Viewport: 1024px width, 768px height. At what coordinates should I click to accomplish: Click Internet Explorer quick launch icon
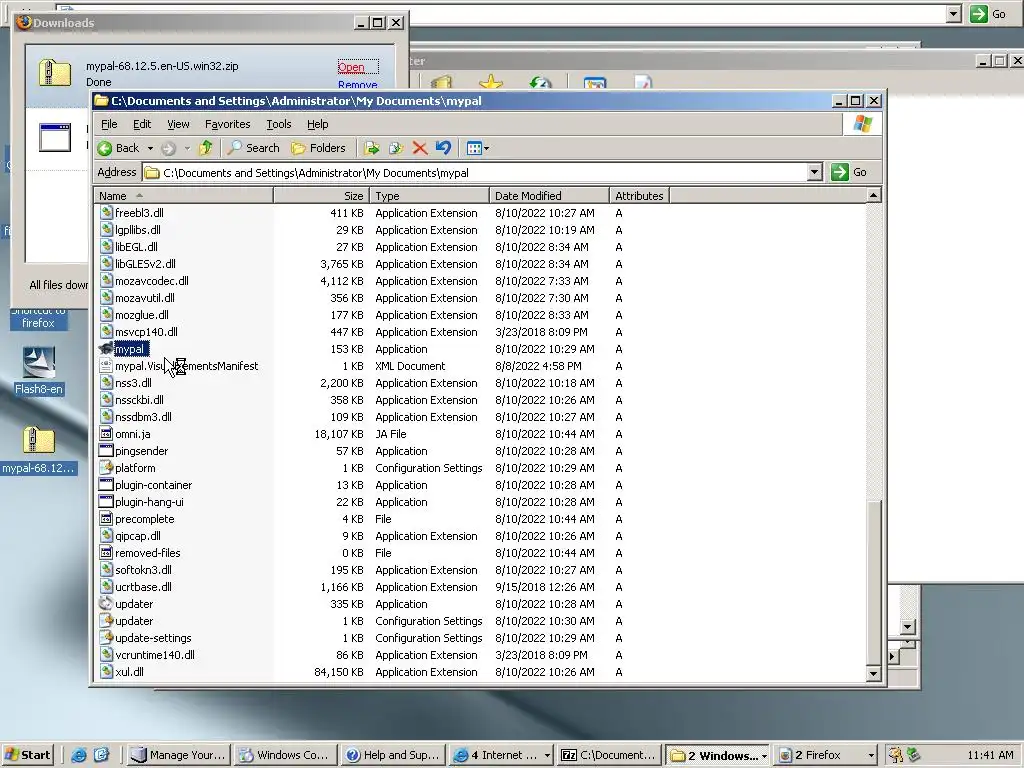79,755
